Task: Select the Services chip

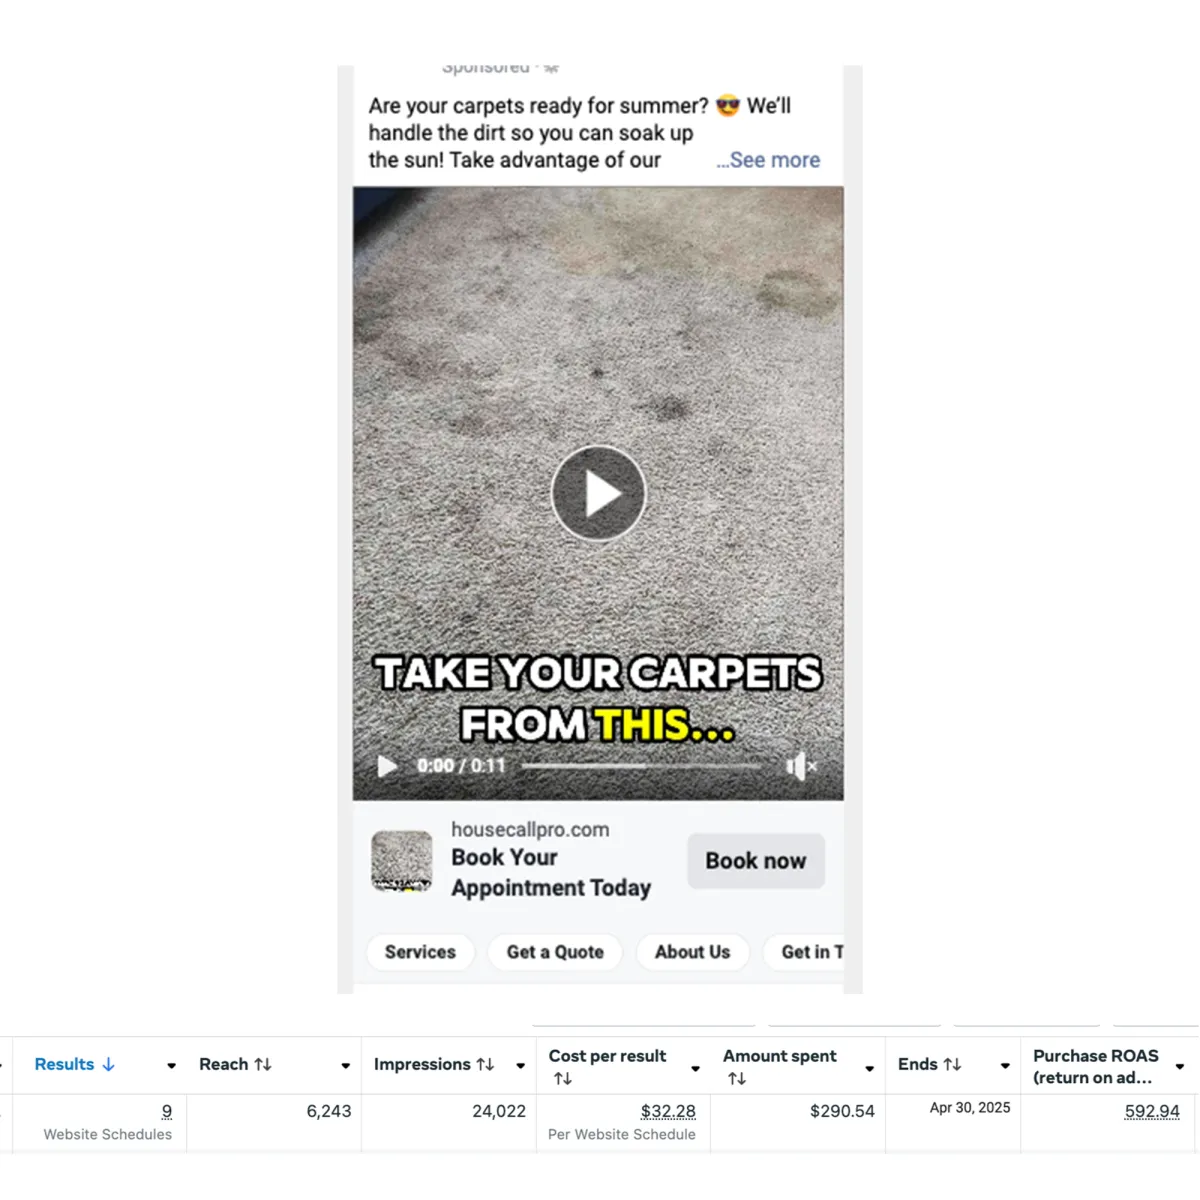Action: (420, 952)
